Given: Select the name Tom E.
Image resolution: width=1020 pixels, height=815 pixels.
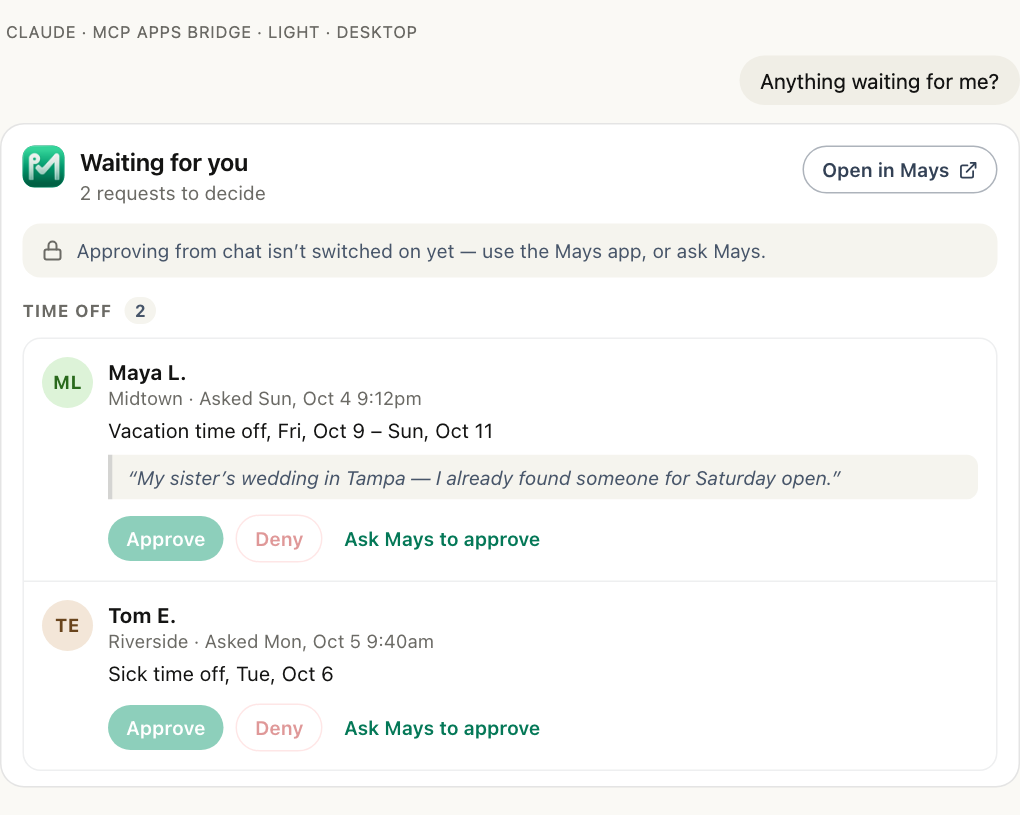Looking at the screenshot, I should point(142,615).
